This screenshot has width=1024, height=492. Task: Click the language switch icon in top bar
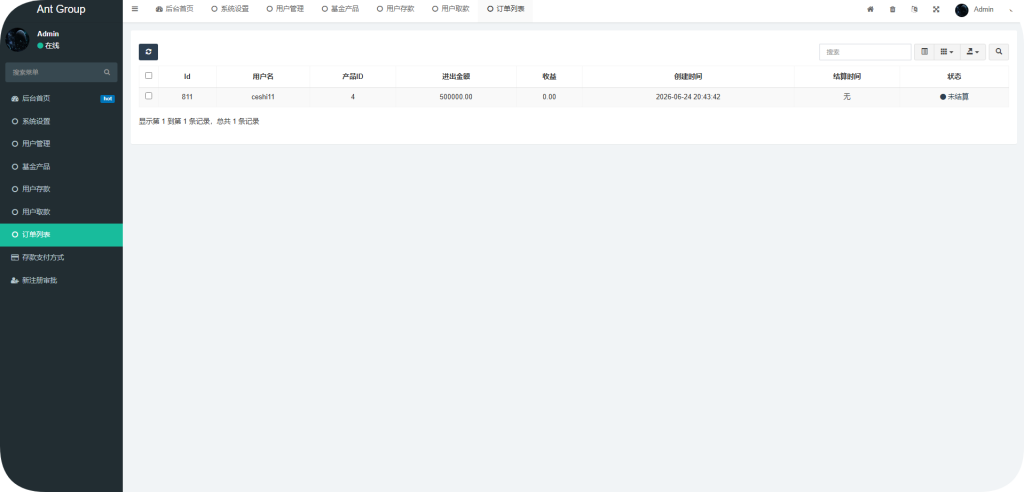click(x=914, y=9)
